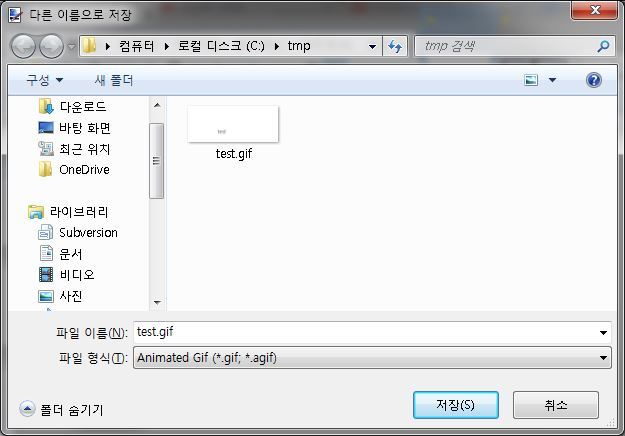Expand arrow before 컴퓨터 in the path
This screenshot has width=625, height=436.
pyautogui.click(x=108, y=47)
